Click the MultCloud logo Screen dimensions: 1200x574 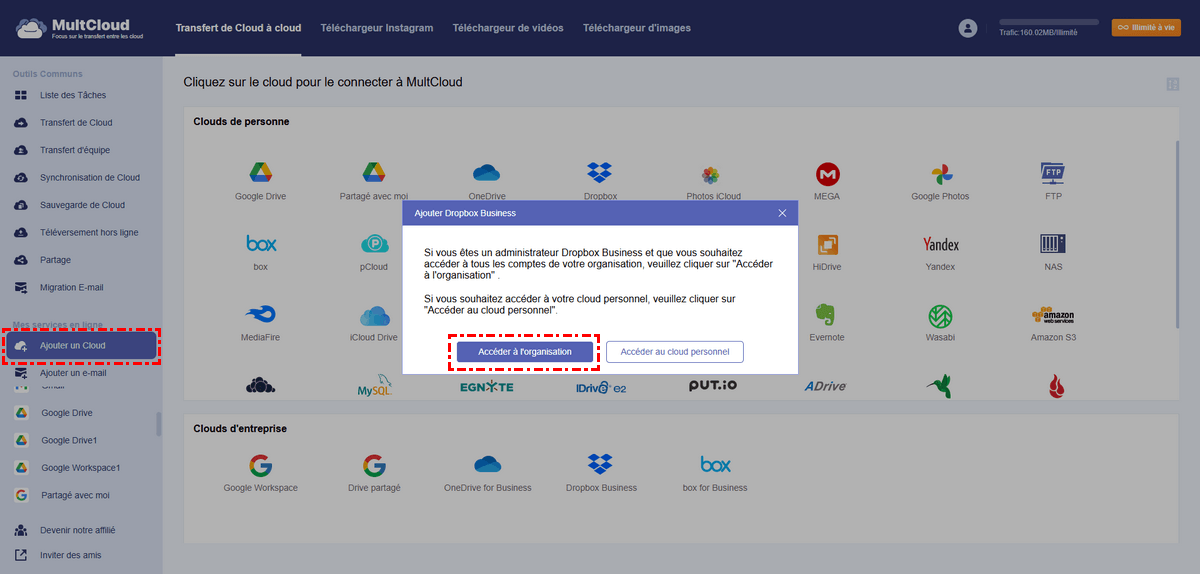click(79, 28)
